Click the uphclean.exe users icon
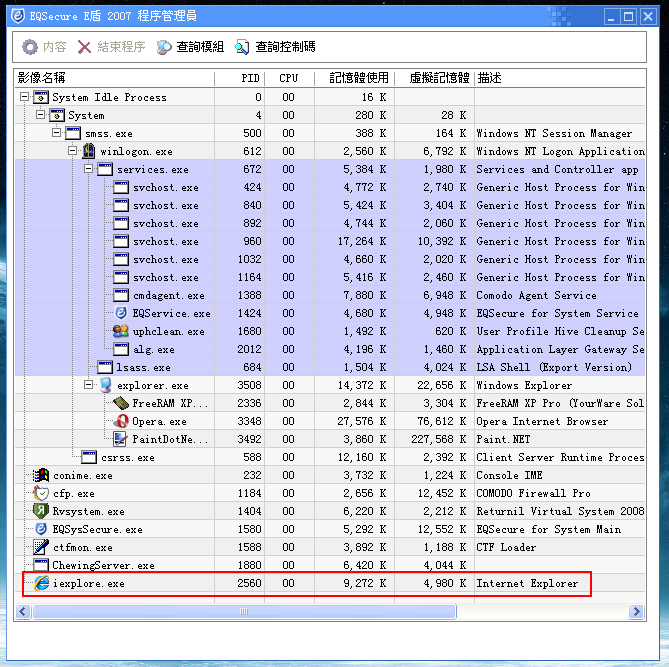The height and width of the screenshot is (667, 669). pyautogui.click(x=121, y=331)
